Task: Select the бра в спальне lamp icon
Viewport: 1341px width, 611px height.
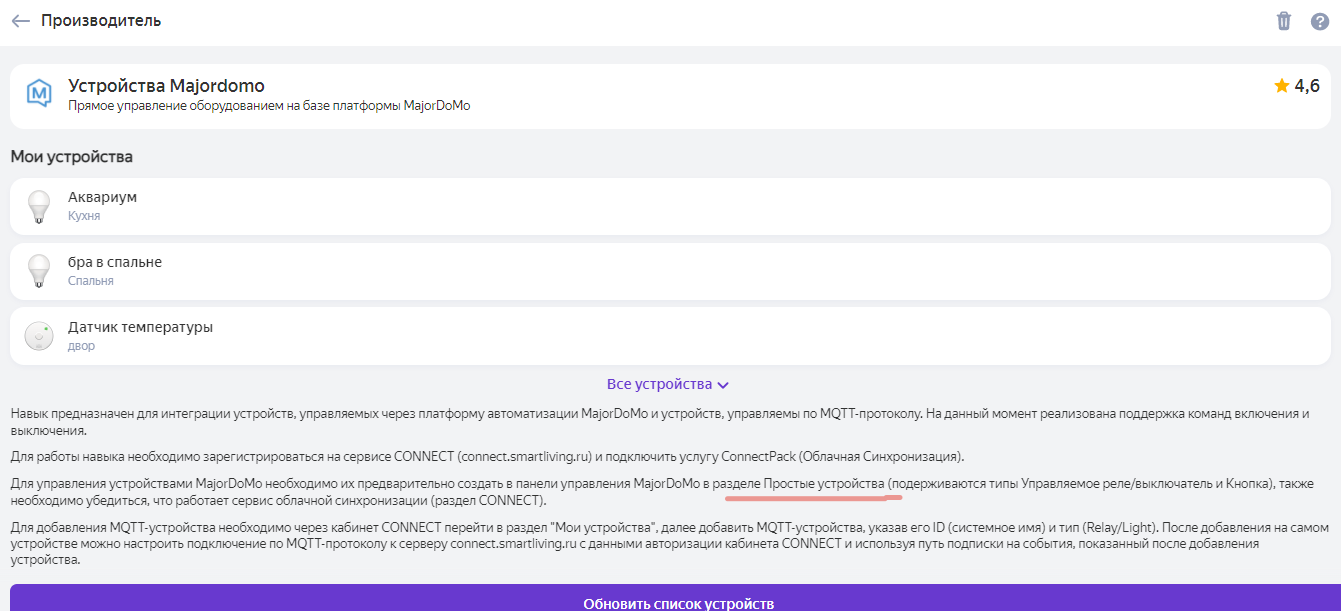Action: [38, 271]
